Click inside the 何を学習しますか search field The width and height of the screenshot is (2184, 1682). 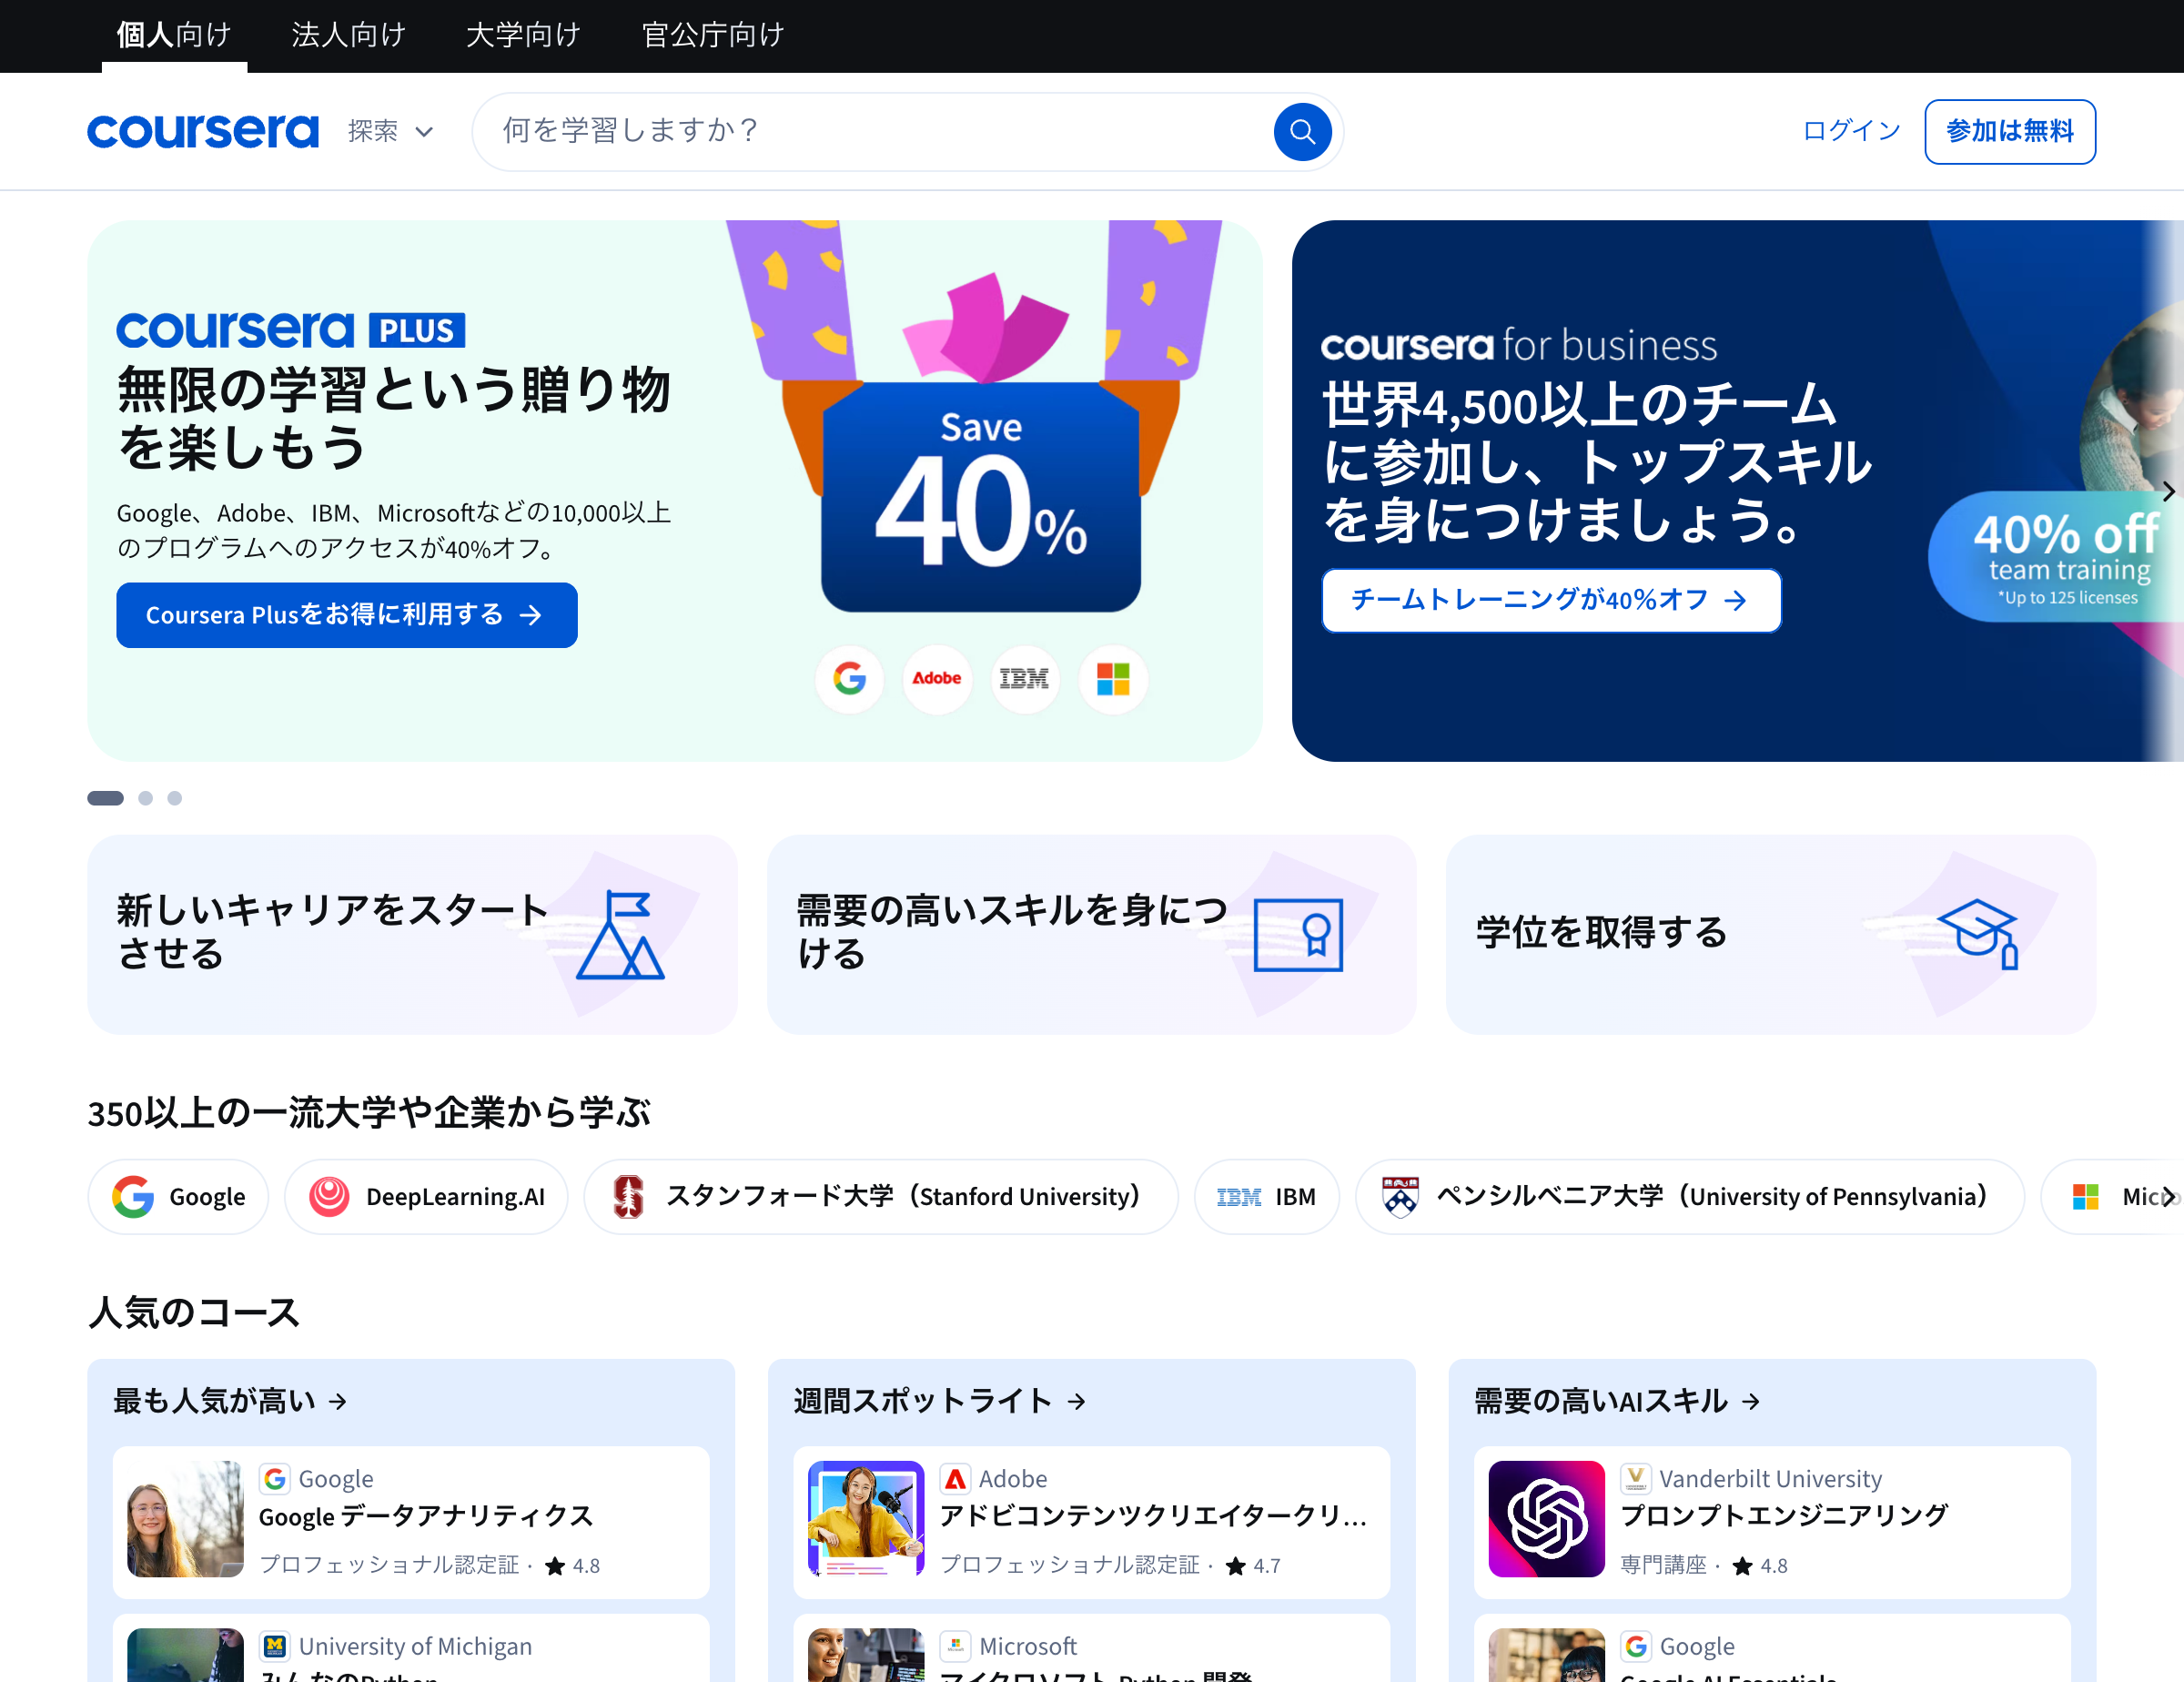[850, 131]
